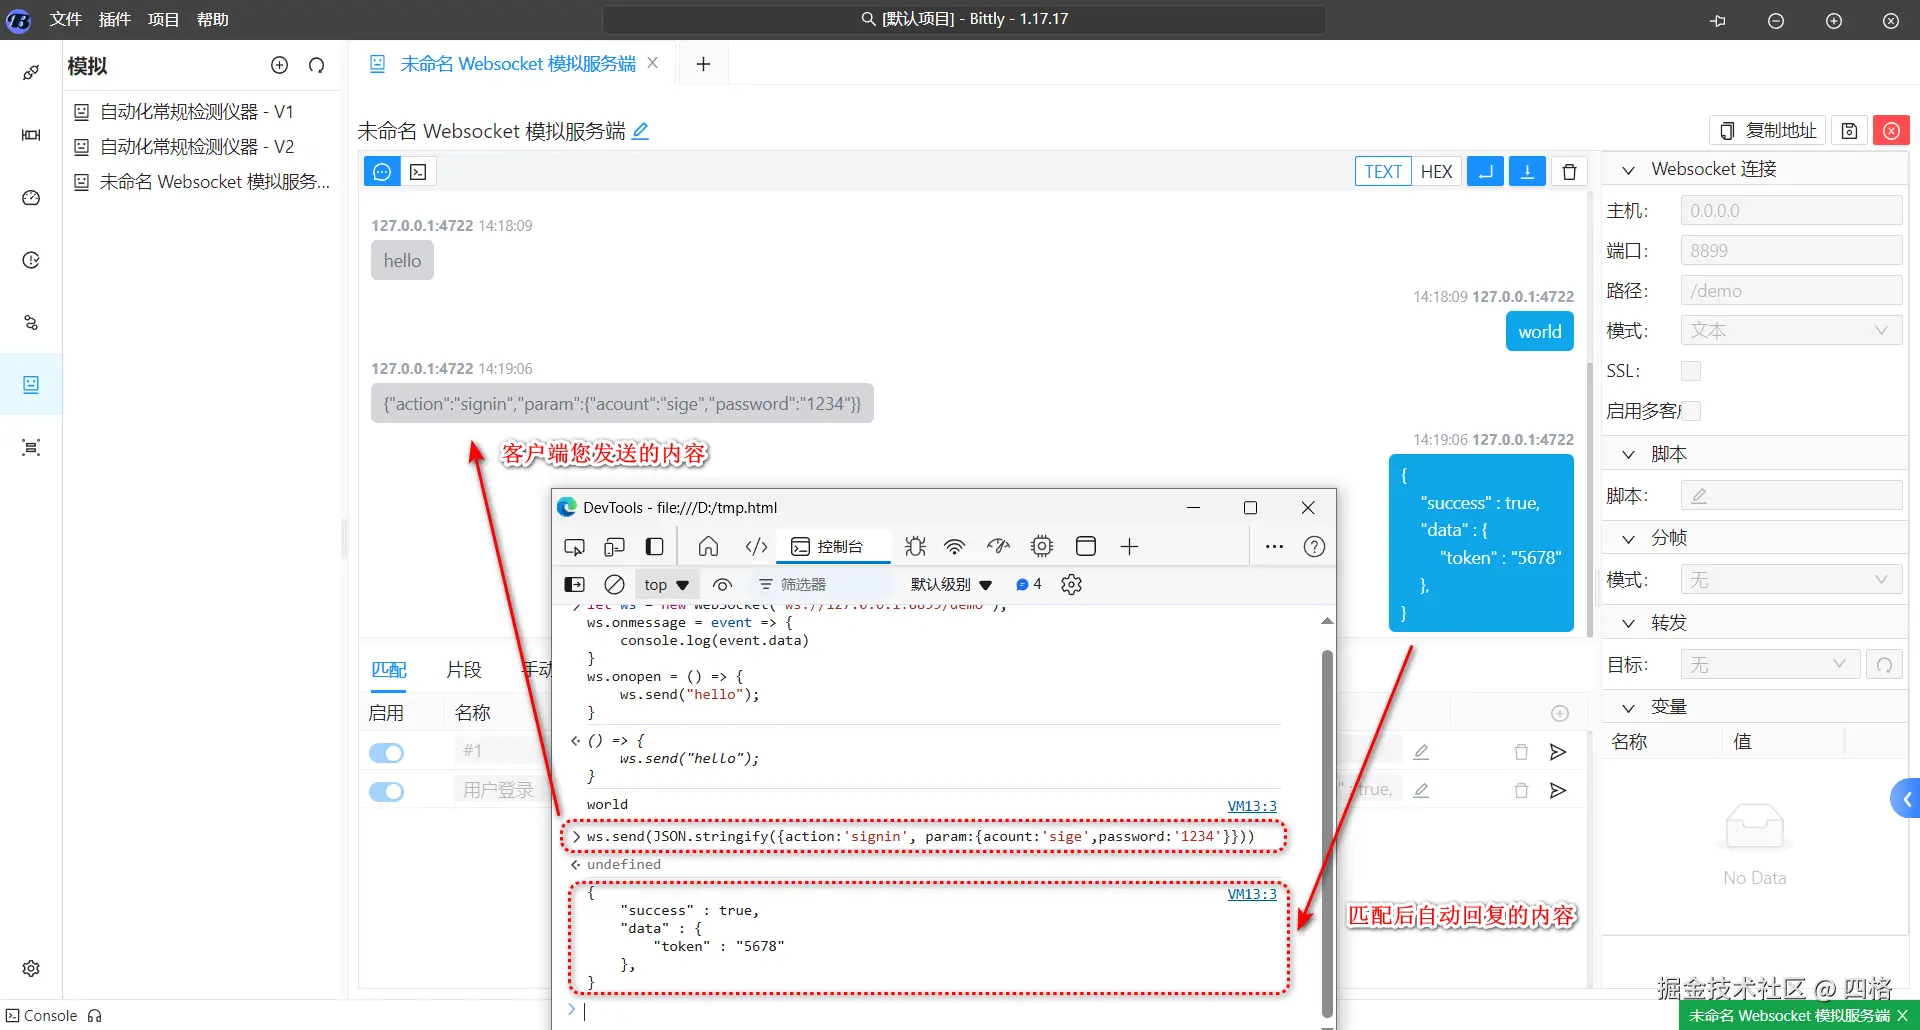Open the 分帧 模式 dropdown
The height and width of the screenshot is (1030, 1920).
pyautogui.click(x=1791, y=580)
